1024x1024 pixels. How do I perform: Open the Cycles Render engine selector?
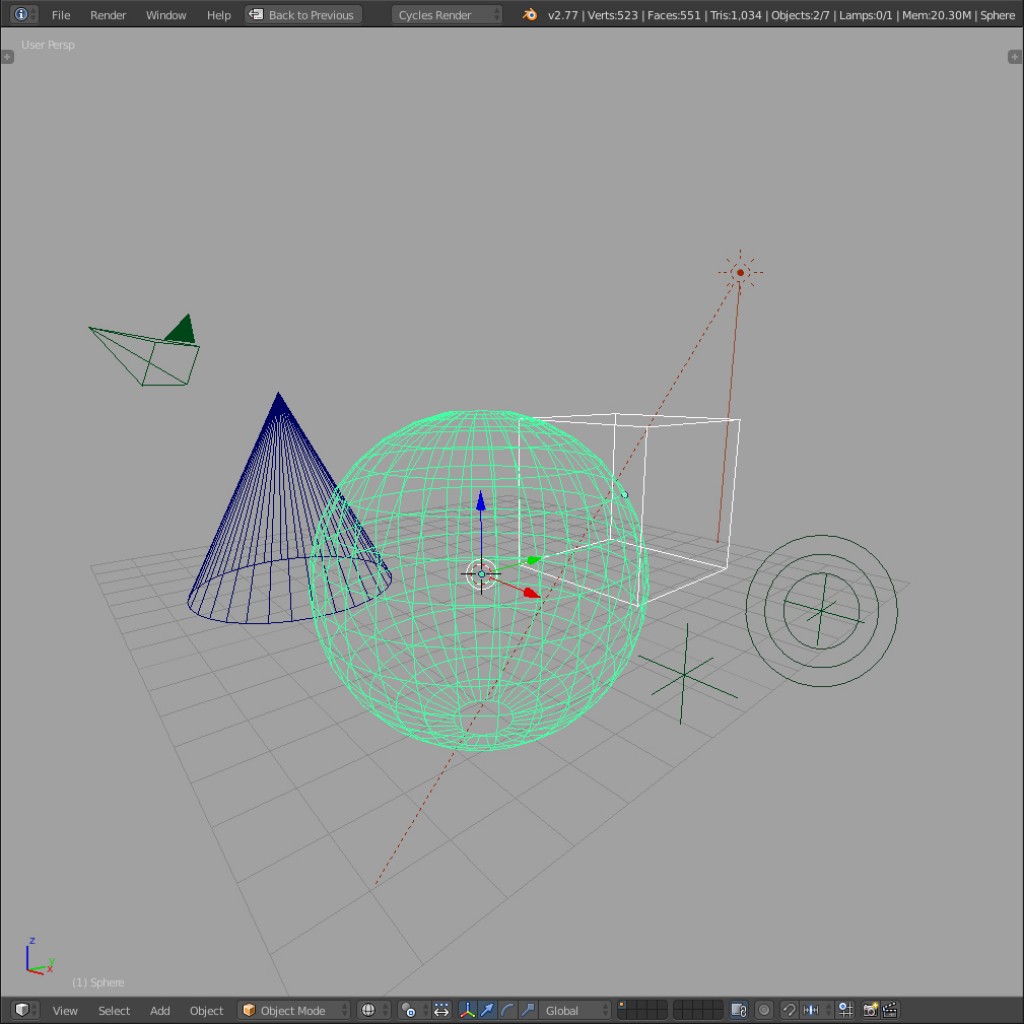[447, 14]
